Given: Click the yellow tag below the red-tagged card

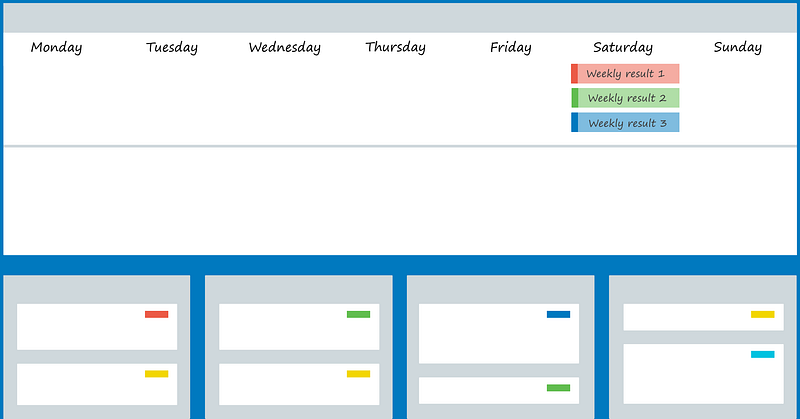Looking at the screenshot, I should coord(156,373).
